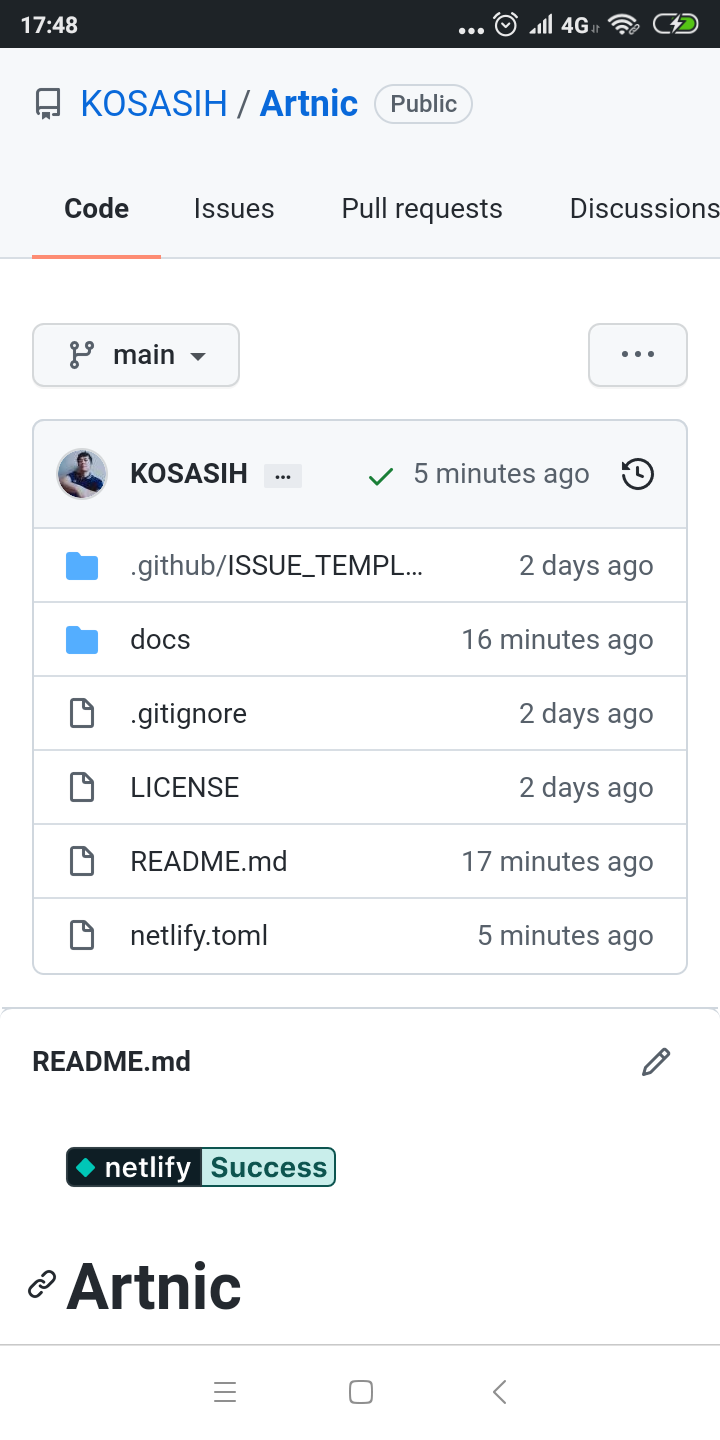Expand commit message ellipsis next to KOSASIH

click(283, 476)
